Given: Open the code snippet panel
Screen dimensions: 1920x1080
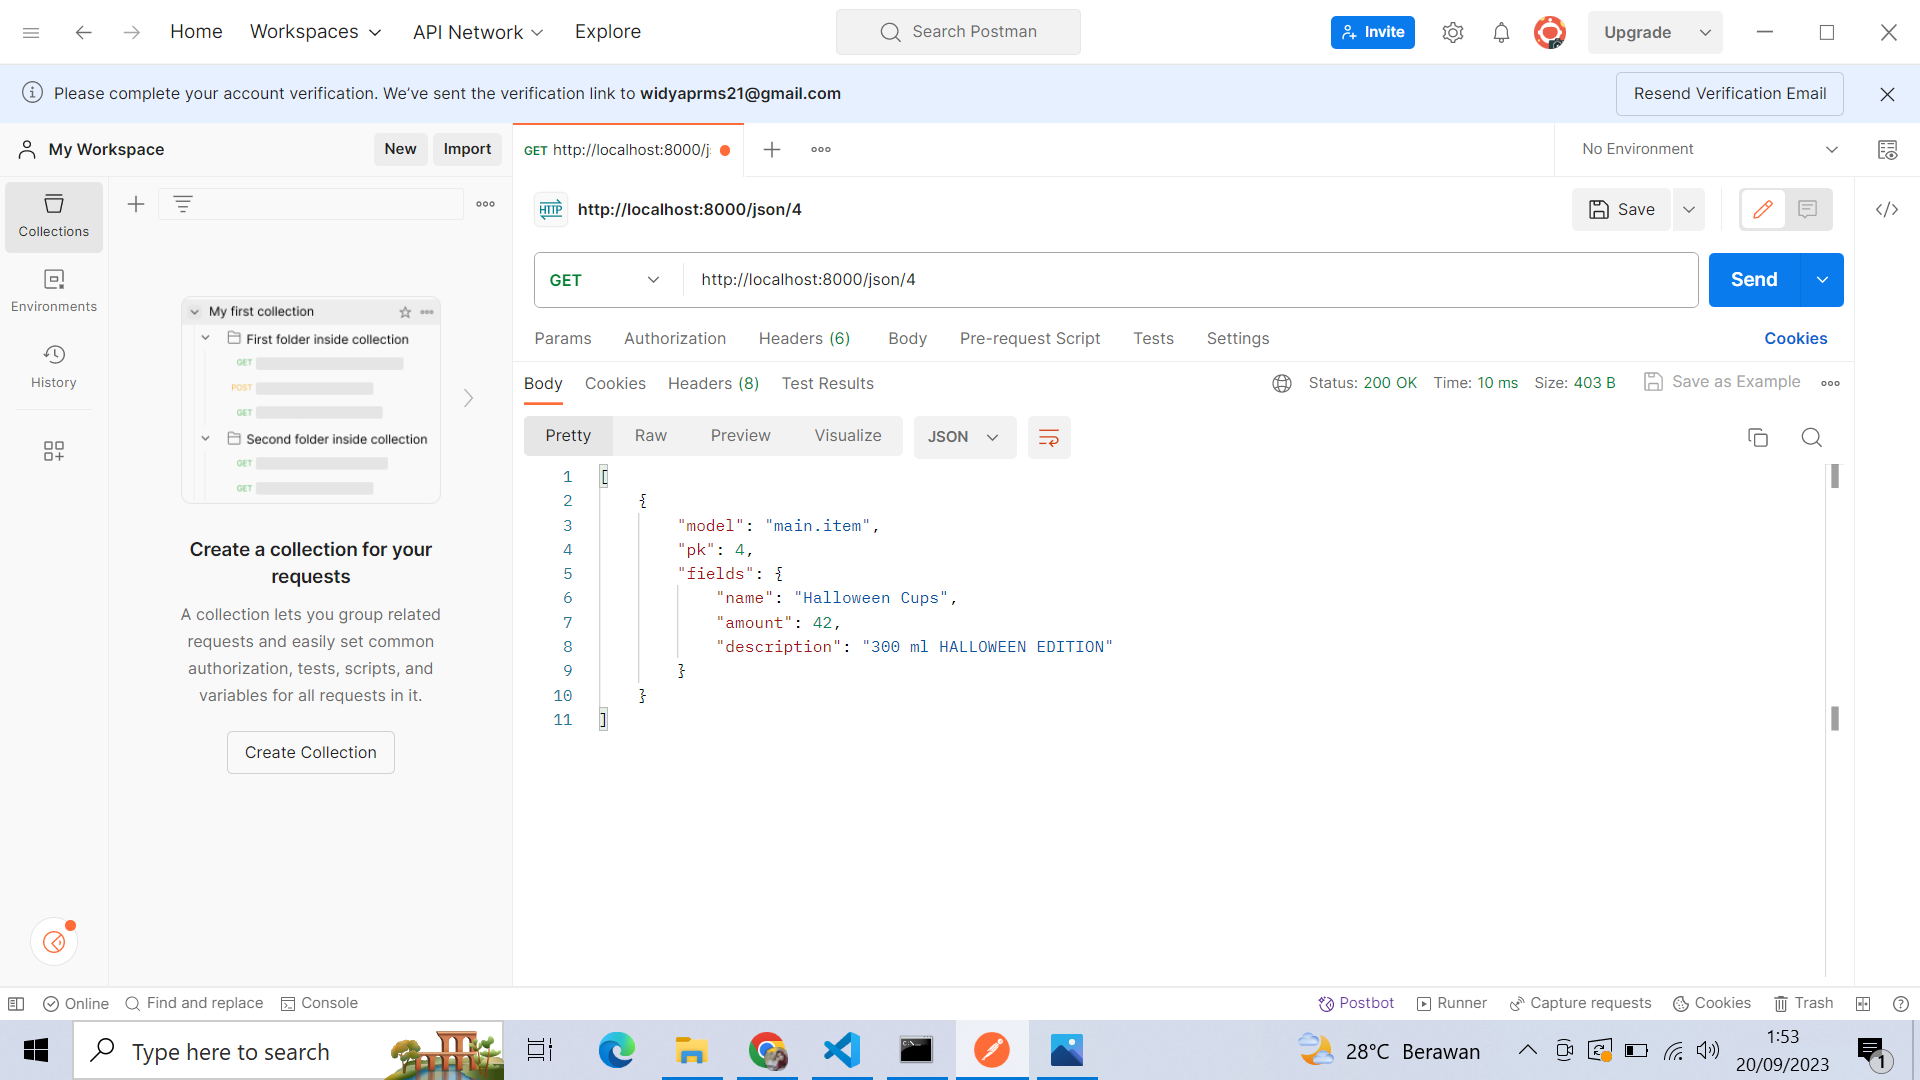Looking at the screenshot, I should click(1888, 209).
